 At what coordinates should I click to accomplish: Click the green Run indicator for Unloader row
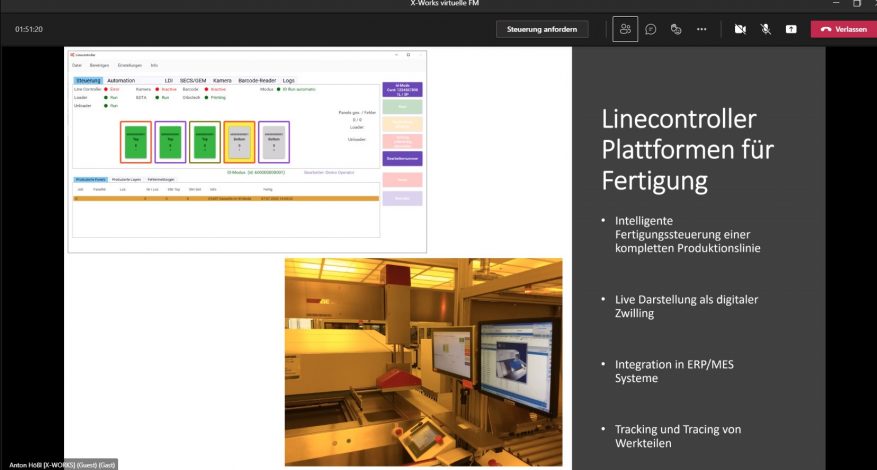pyautogui.click(x=106, y=105)
